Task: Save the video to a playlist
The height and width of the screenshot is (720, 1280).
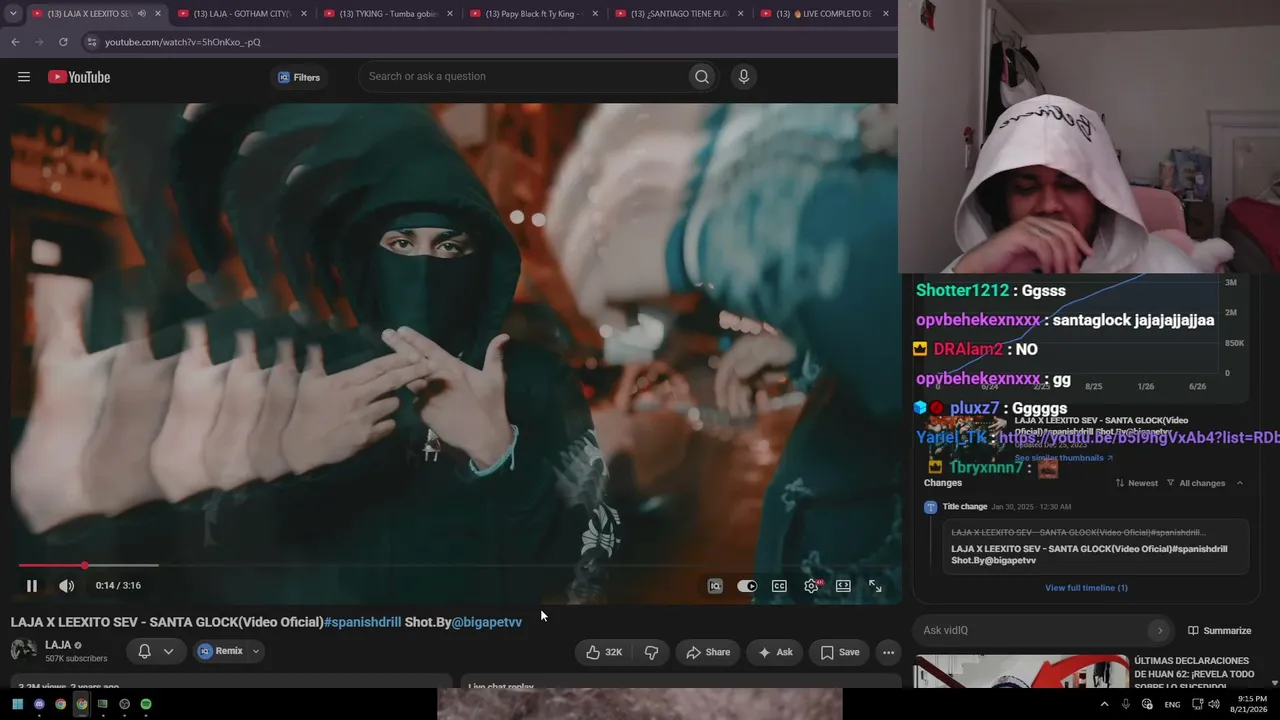Action: coord(840,652)
